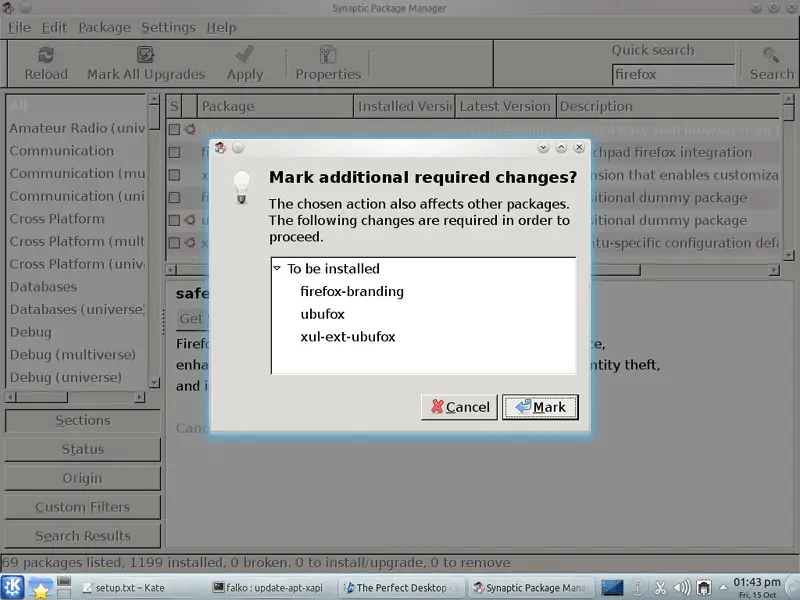Viewport: 800px width, 600px height.
Task: Show the Sections filter view
Action: (83, 420)
